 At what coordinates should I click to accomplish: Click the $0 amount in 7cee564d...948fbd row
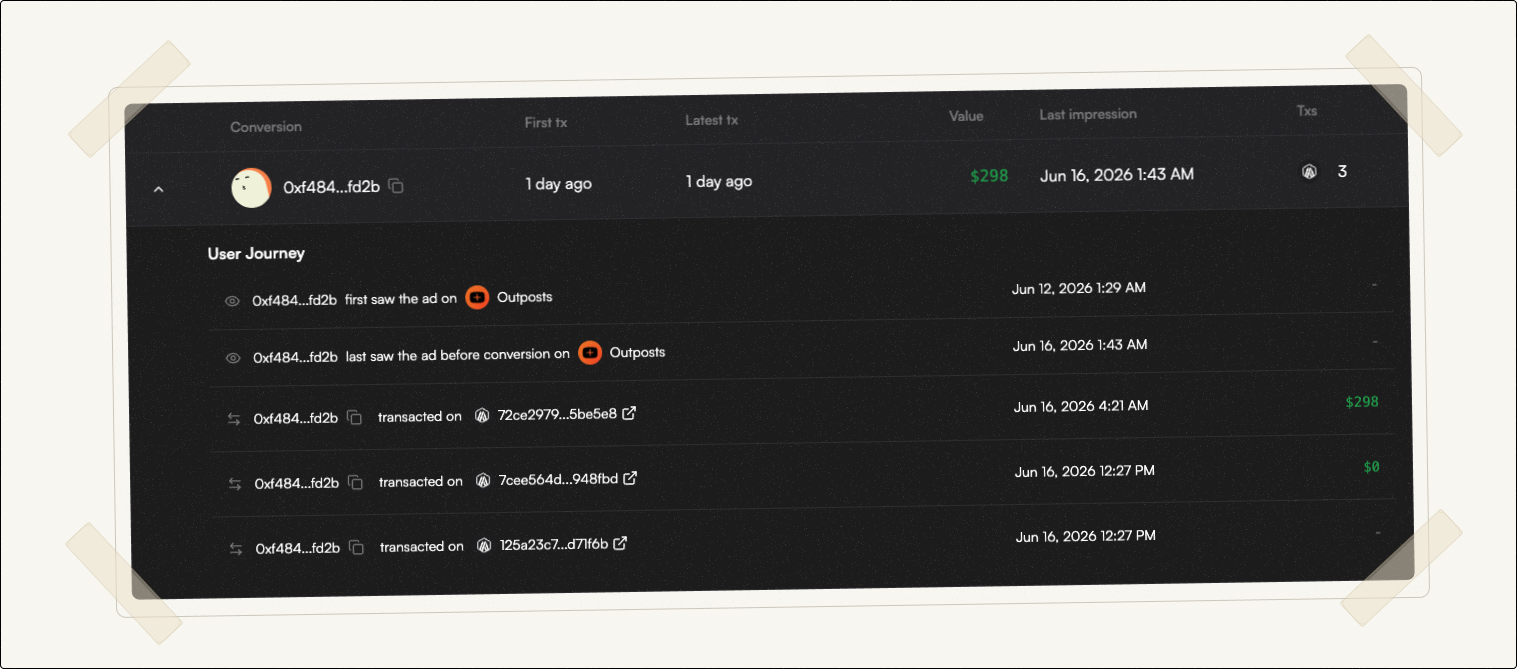coord(1371,467)
